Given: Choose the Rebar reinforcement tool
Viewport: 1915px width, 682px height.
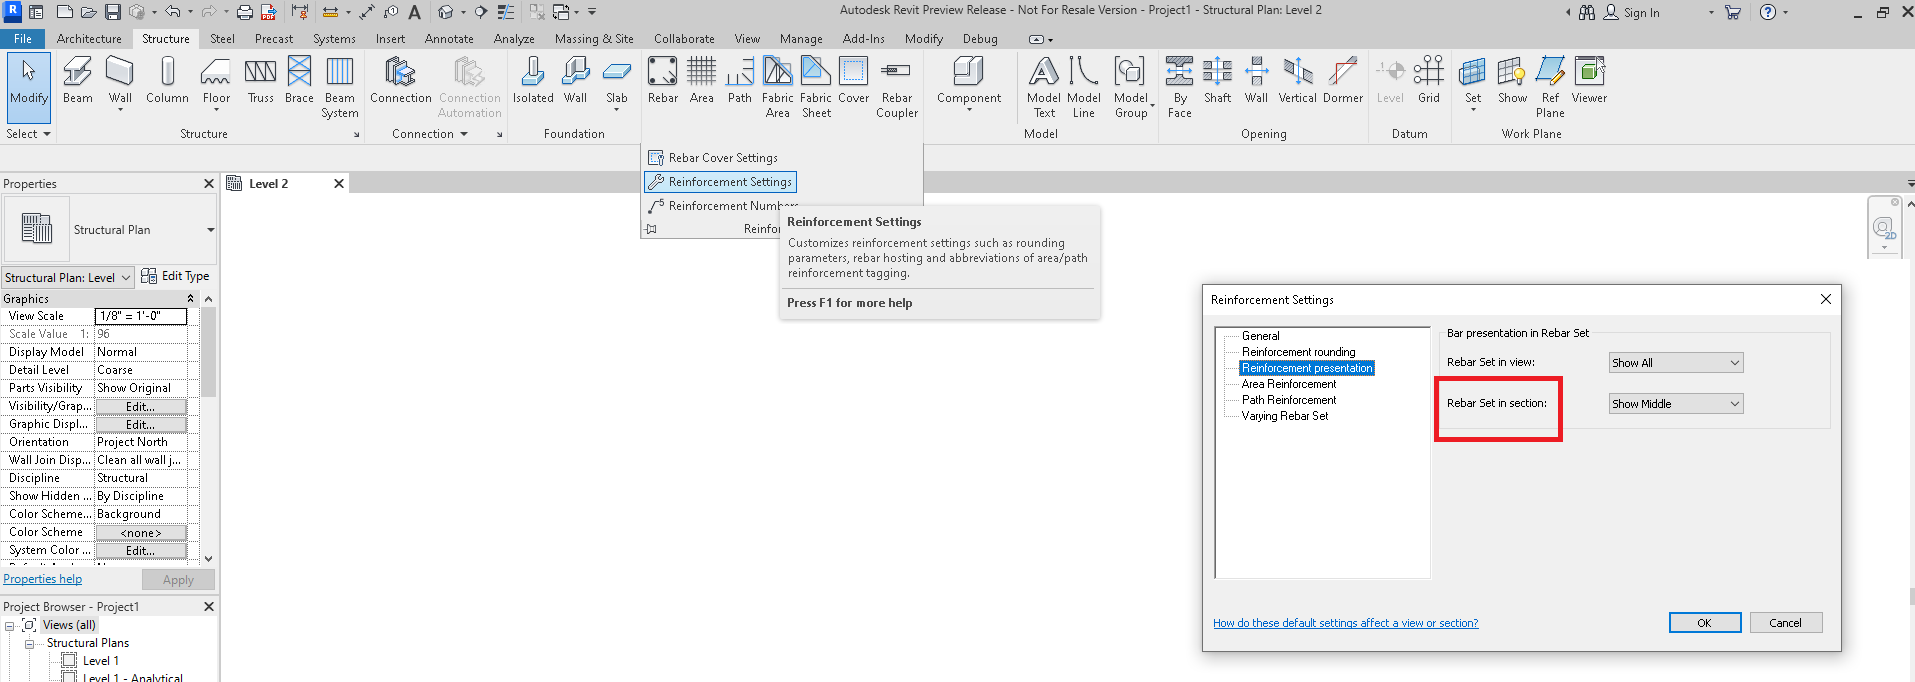Looking at the screenshot, I should [662, 80].
